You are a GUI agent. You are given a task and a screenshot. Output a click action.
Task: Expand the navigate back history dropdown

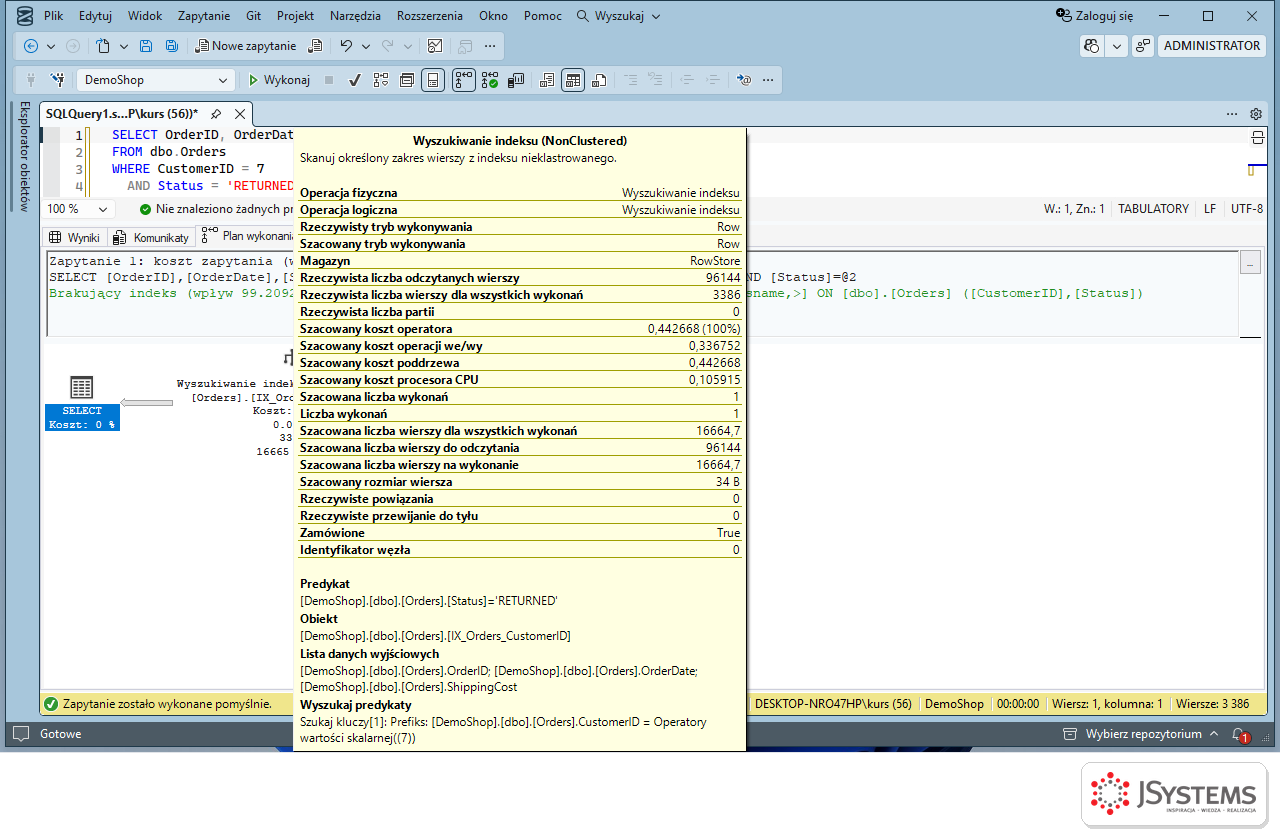51,46
